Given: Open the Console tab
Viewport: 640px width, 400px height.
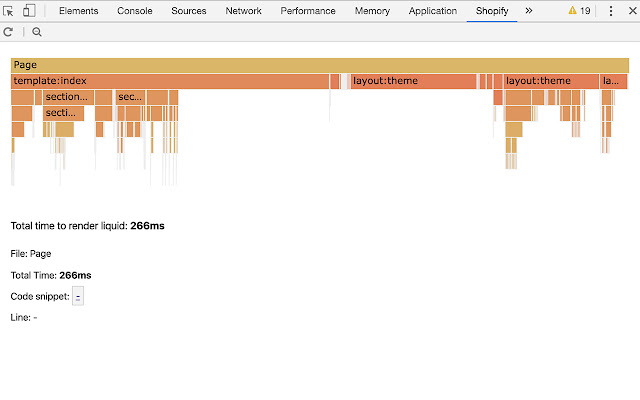Looking at the screenshot, I should (x=135, y=11).
